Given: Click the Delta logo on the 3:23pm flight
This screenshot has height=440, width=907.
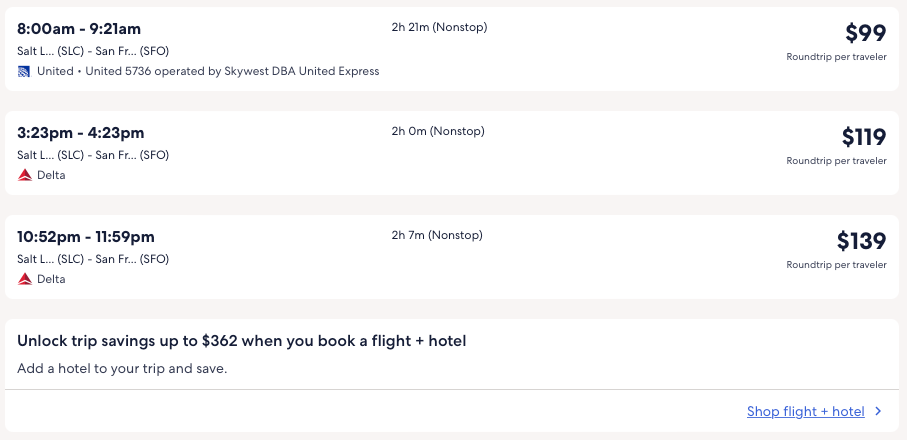Looking at the screenshot, I should [24, 175].
